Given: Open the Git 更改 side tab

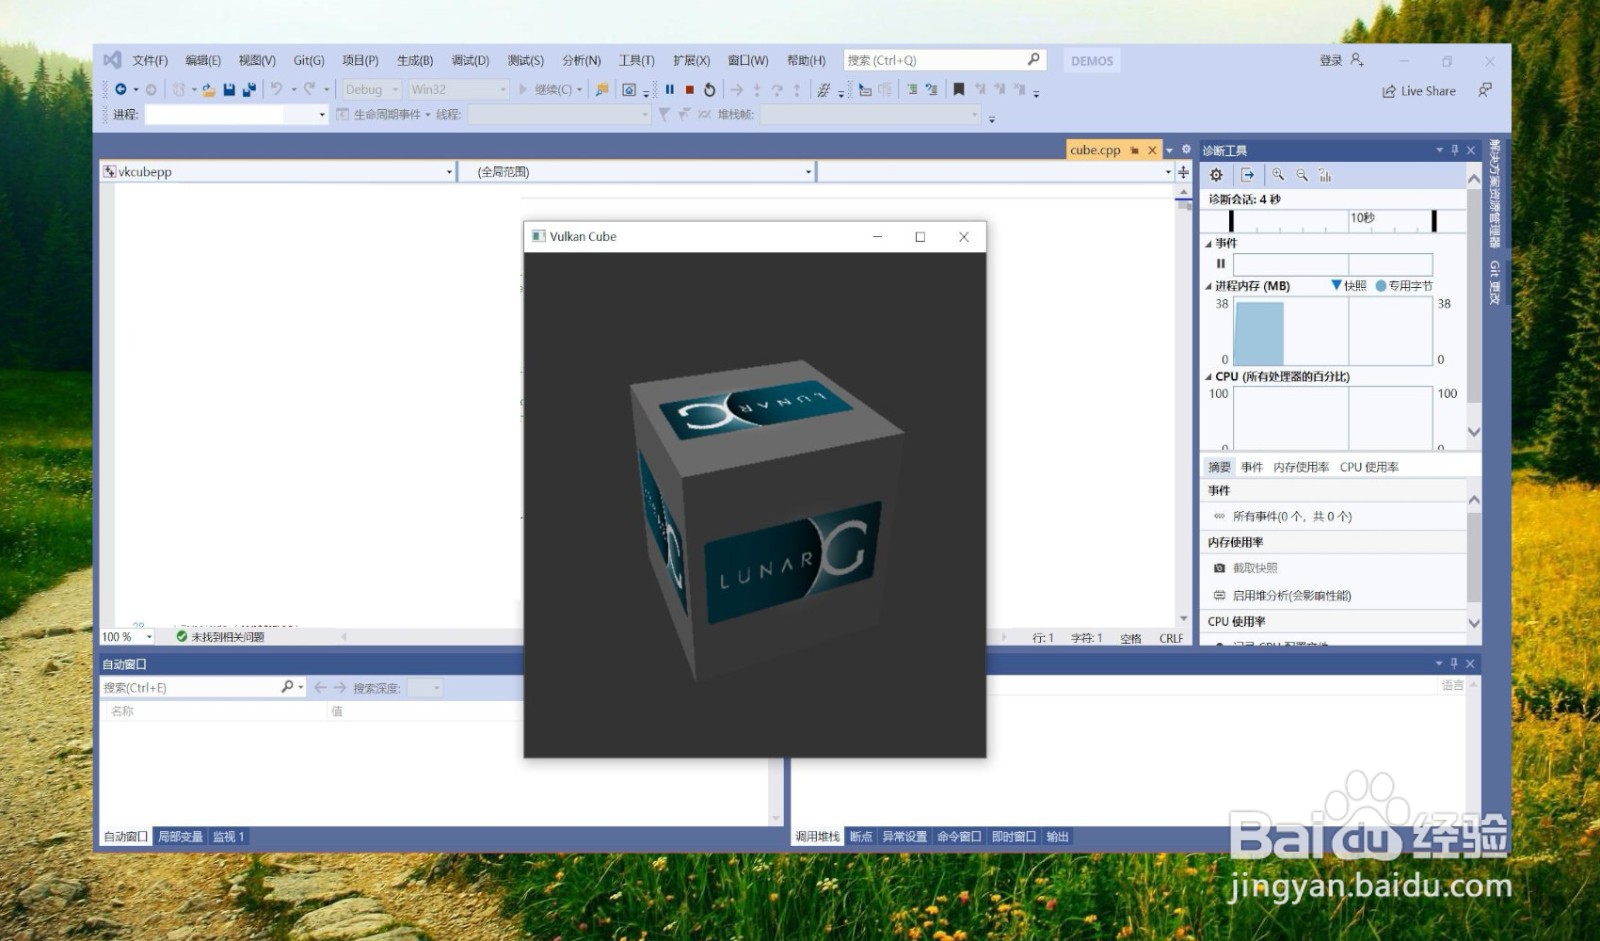Looking at the screenshot, I should pos(1494,282).
